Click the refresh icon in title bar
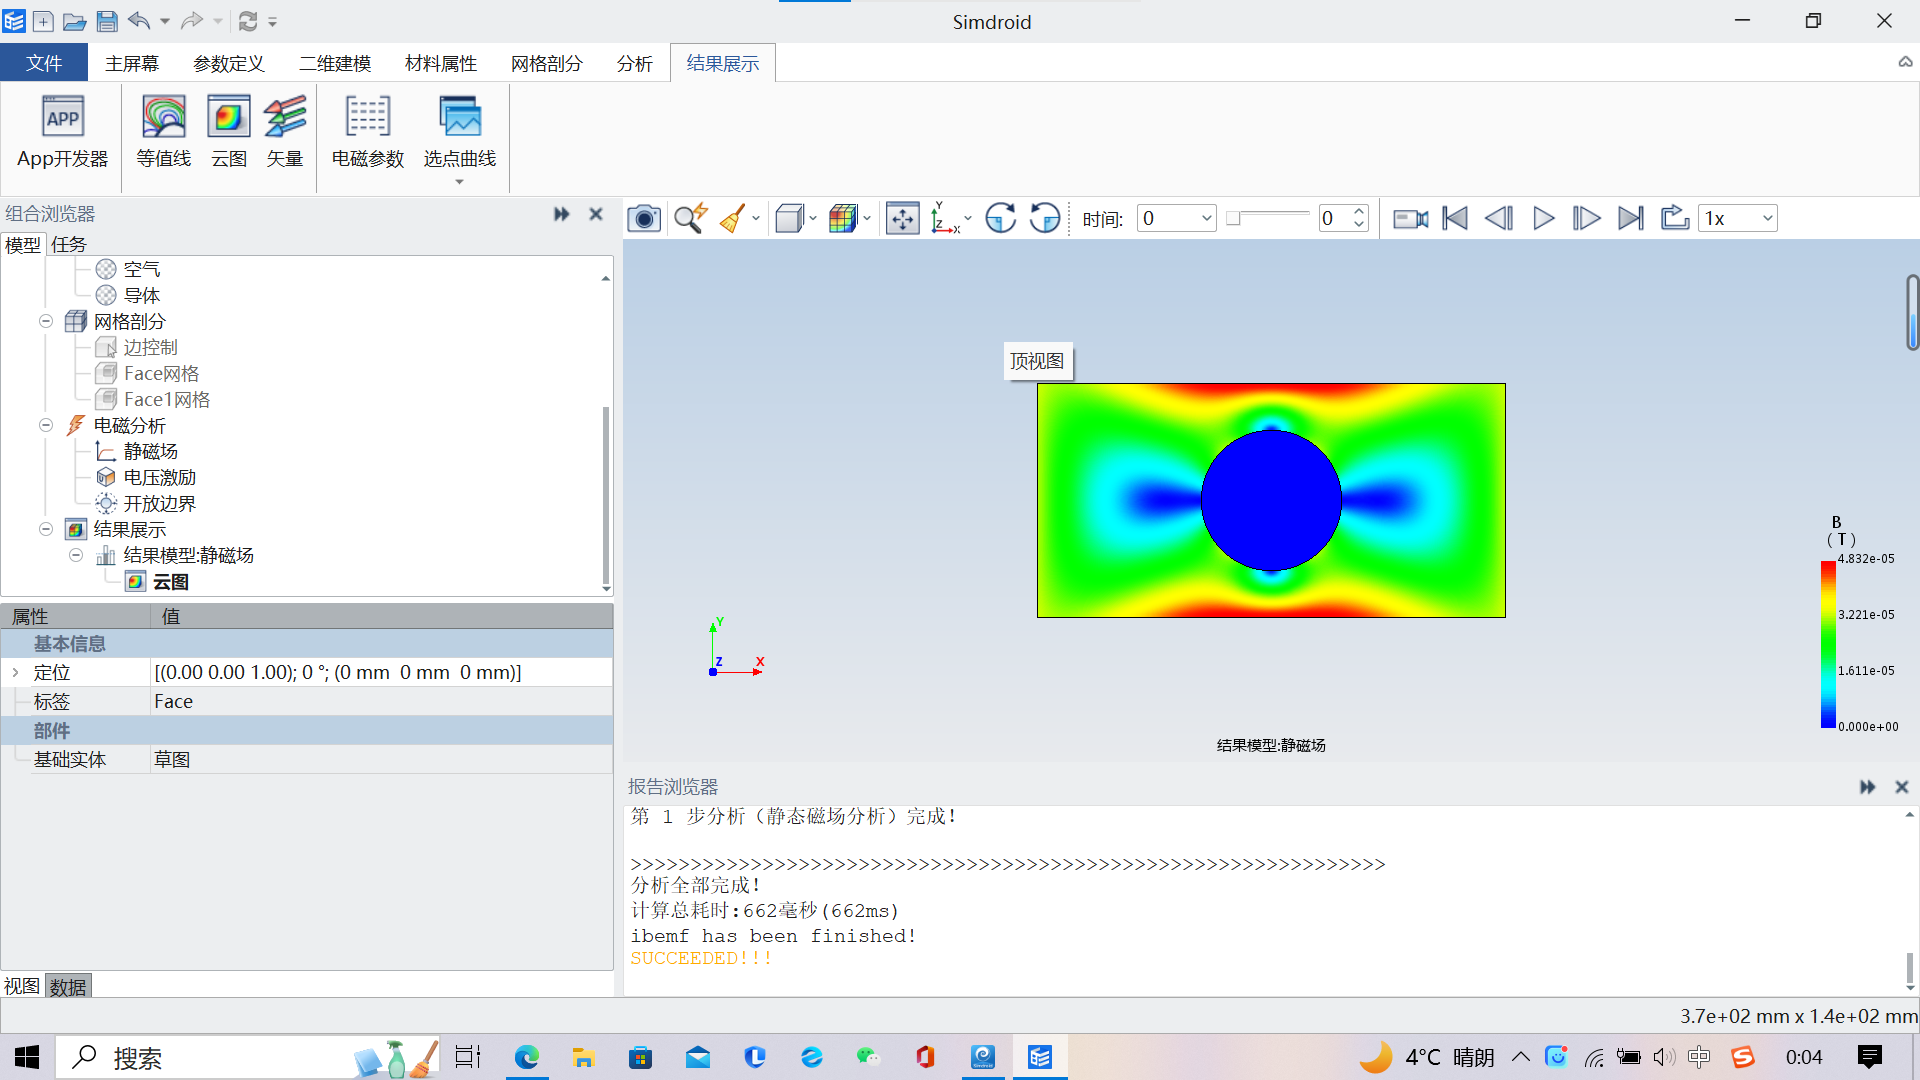 pos(248,21)
